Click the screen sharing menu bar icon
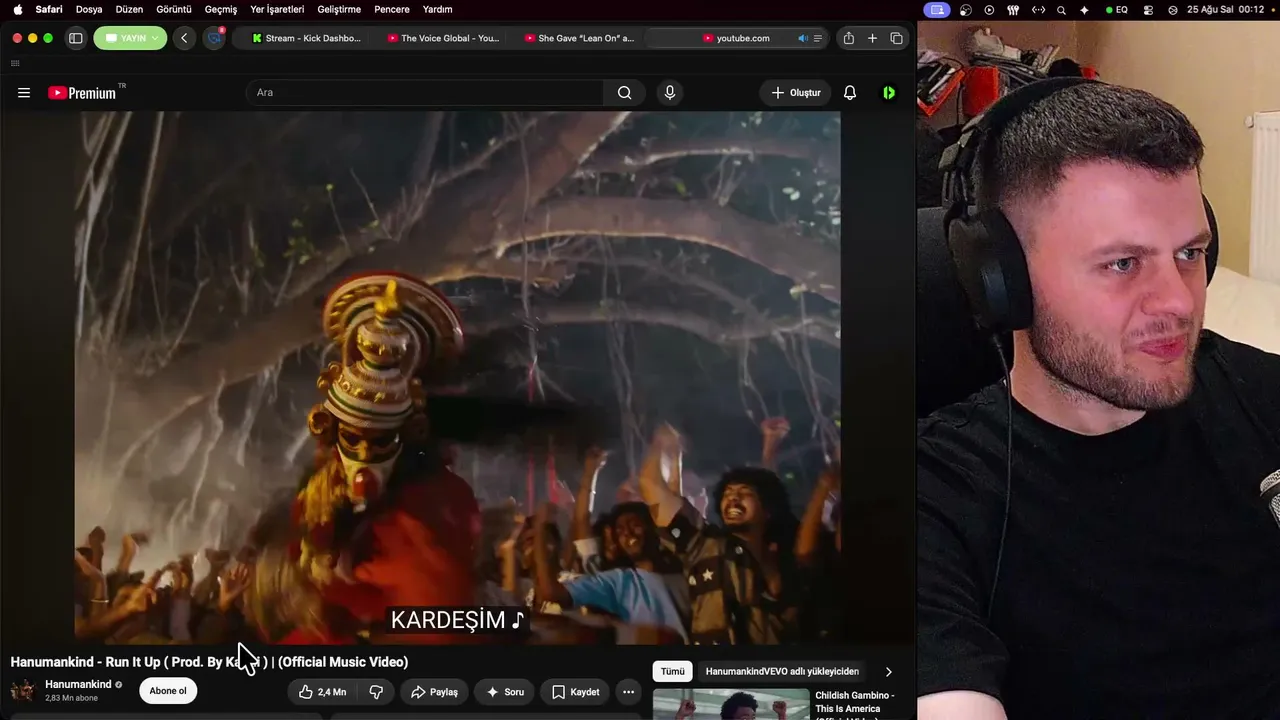This screenshot has width=1280, height=720. 937,9
